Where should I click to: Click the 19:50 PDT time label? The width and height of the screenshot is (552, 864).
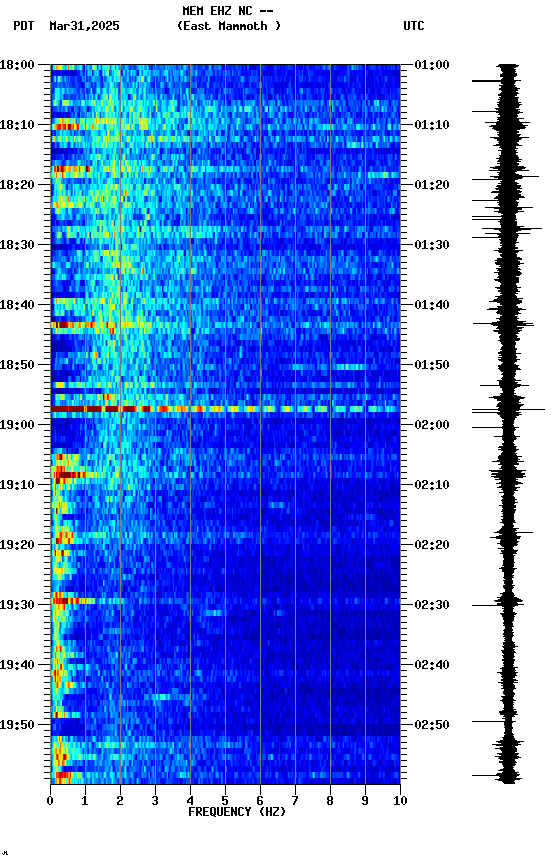[17, 725]
